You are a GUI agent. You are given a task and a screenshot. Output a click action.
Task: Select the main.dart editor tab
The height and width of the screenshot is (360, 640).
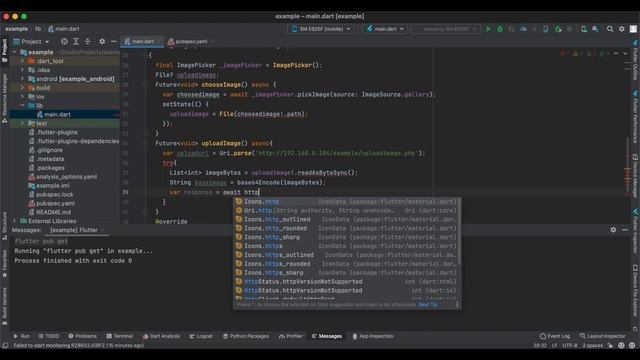pos(142,41)
